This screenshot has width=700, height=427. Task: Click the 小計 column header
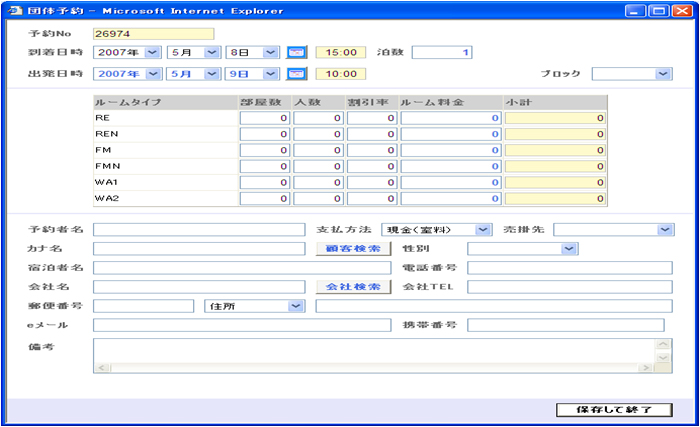[555, 102]
